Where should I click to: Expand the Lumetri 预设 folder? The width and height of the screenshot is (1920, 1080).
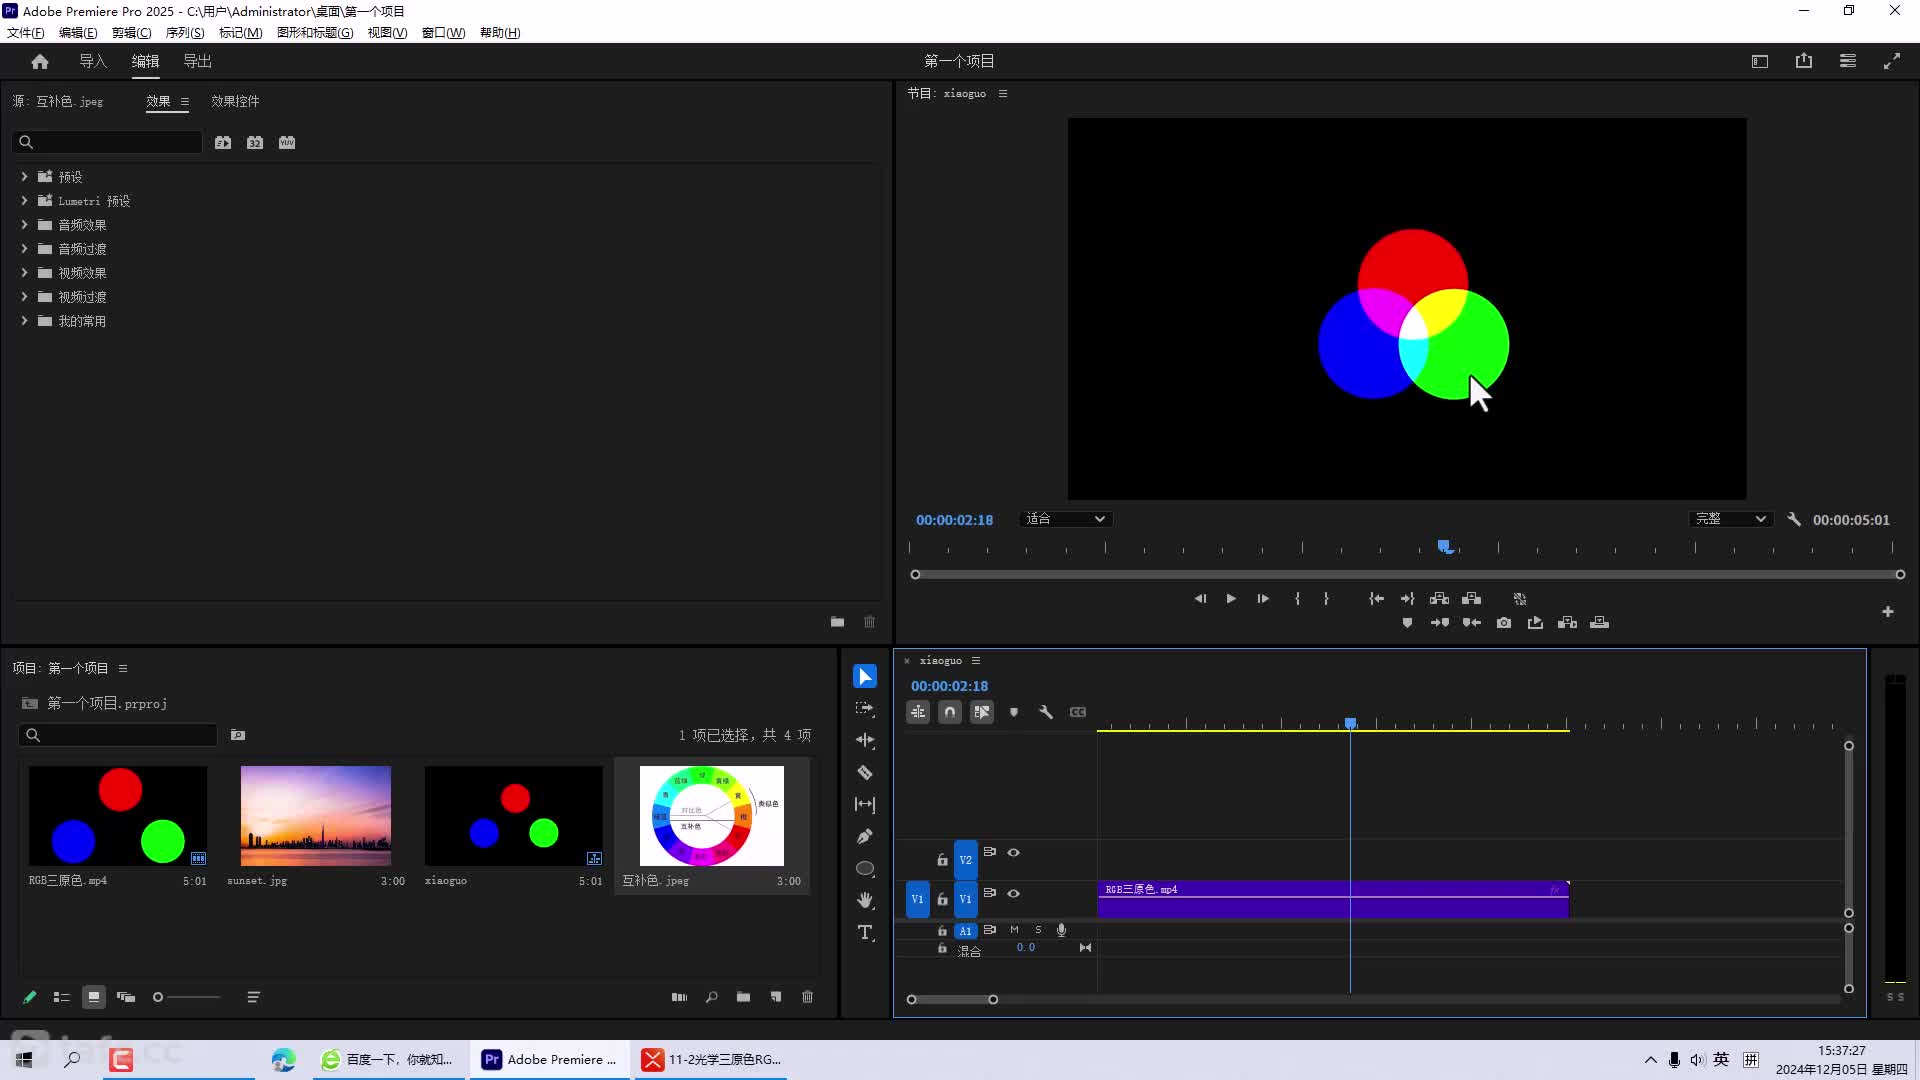(24, 201)
